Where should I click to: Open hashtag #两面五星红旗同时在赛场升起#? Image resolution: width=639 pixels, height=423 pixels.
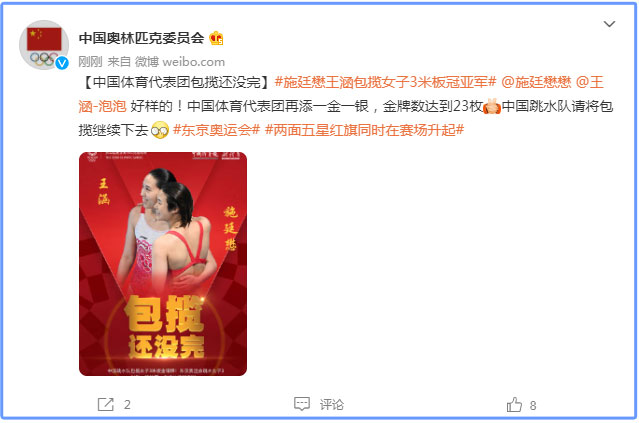coord(364,130)
